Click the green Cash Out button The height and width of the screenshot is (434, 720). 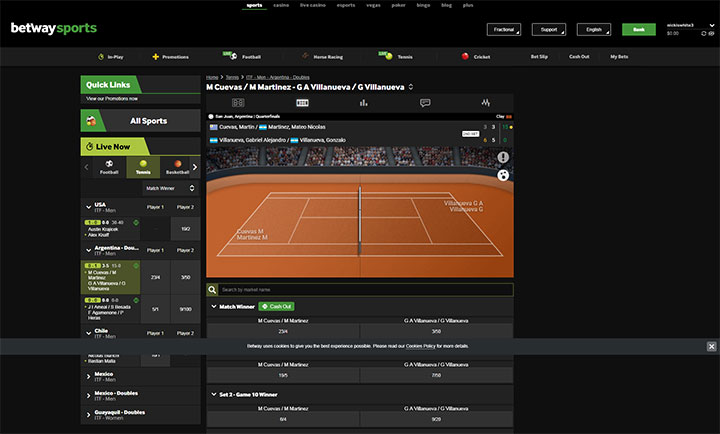point(276,306)
